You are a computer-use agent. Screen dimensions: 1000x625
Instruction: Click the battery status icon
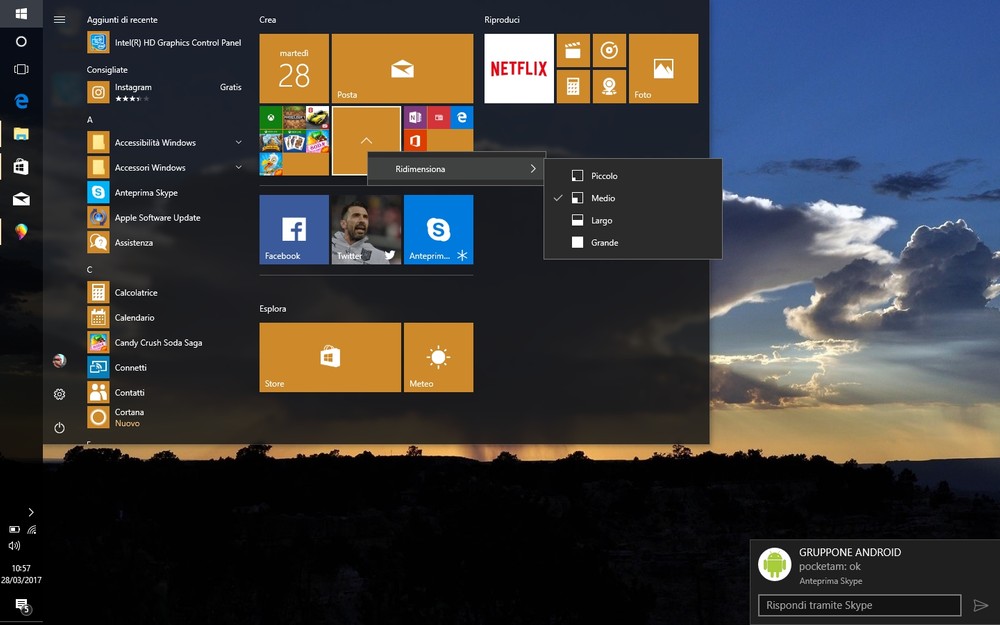coord(14,529)
